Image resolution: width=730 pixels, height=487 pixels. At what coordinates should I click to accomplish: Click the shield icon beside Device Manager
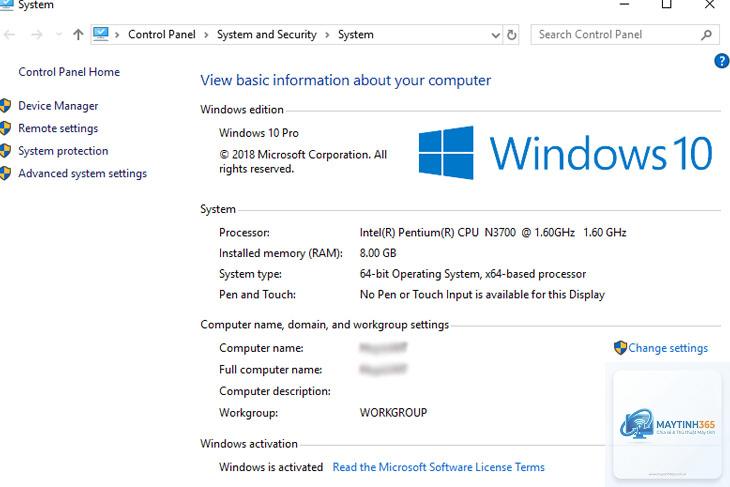[x=5, y=106]
